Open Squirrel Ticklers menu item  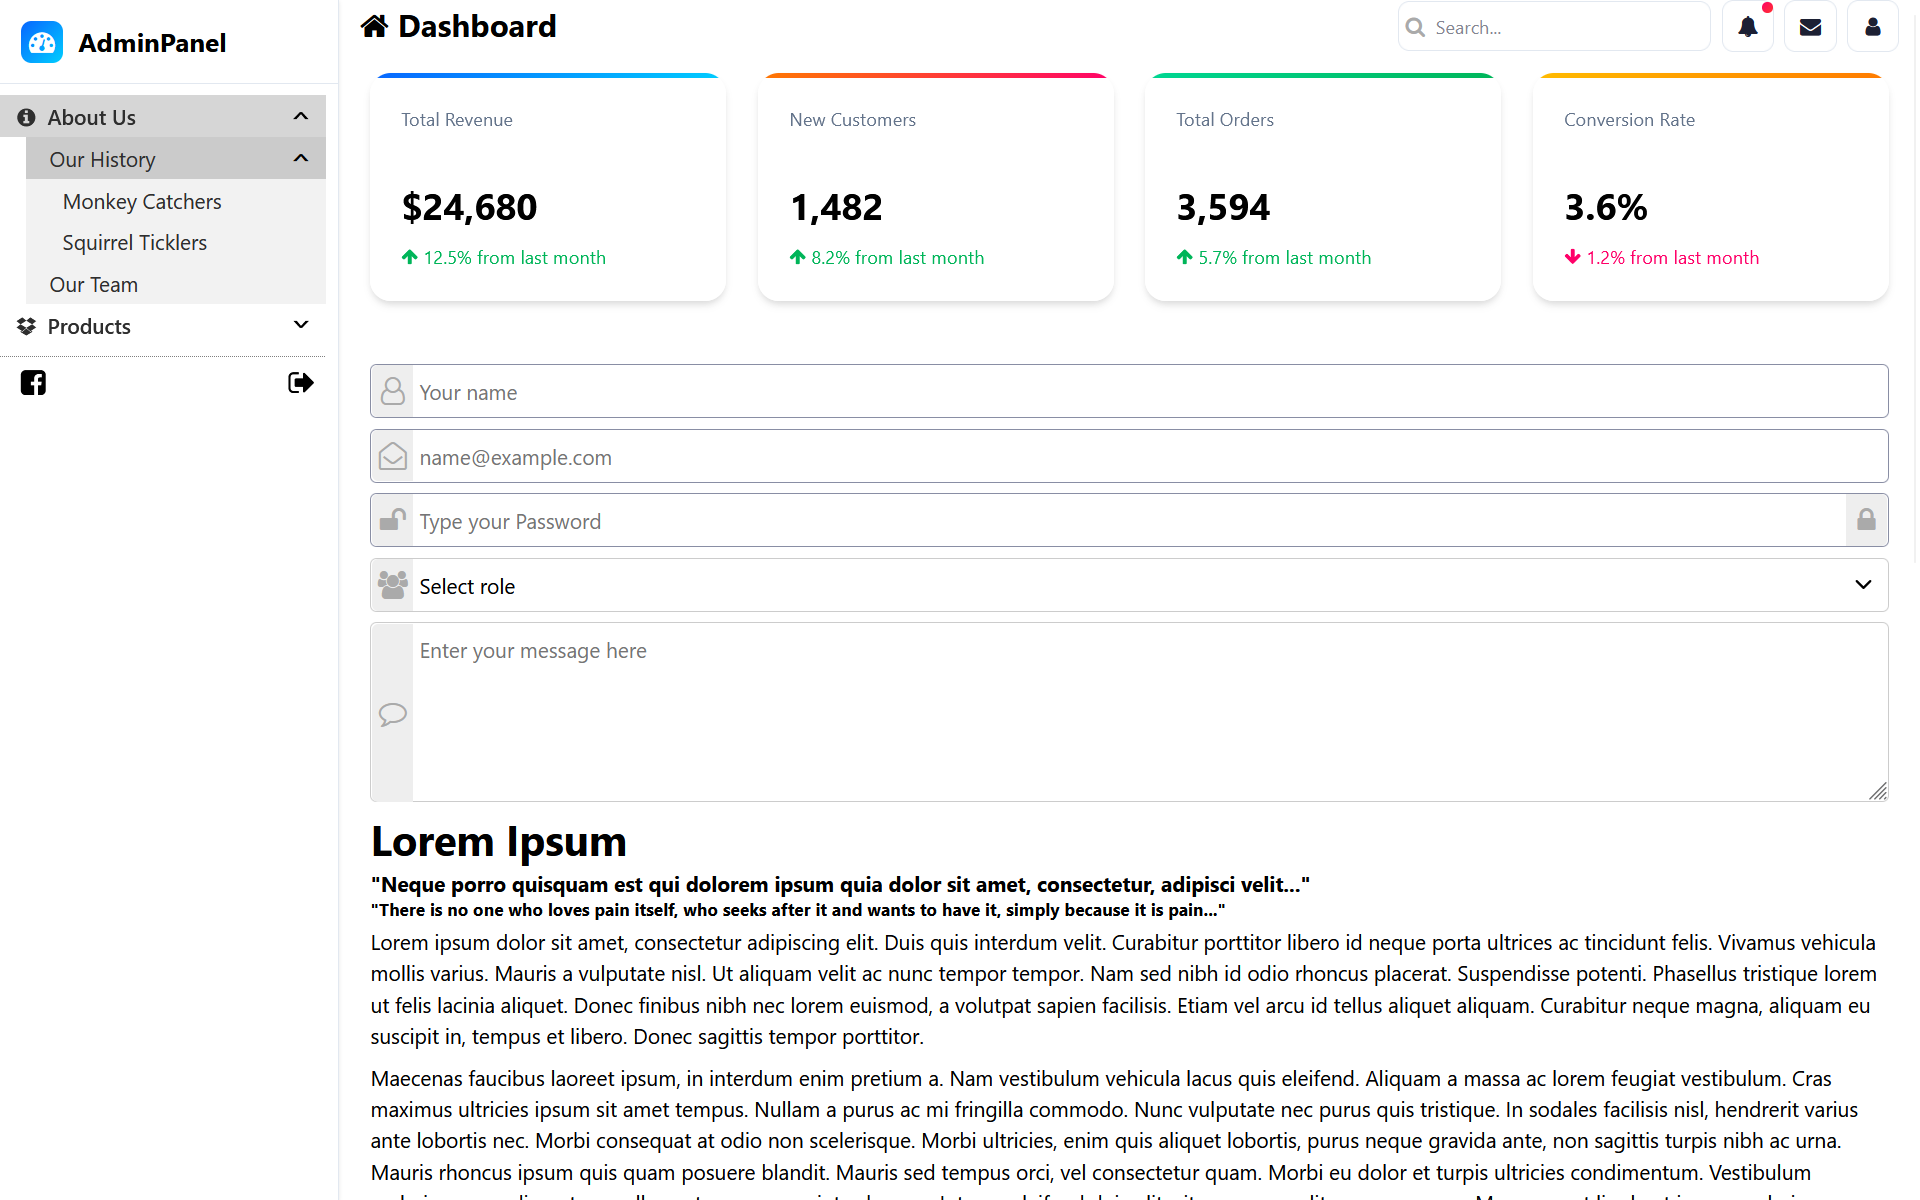tap(135, 243)
